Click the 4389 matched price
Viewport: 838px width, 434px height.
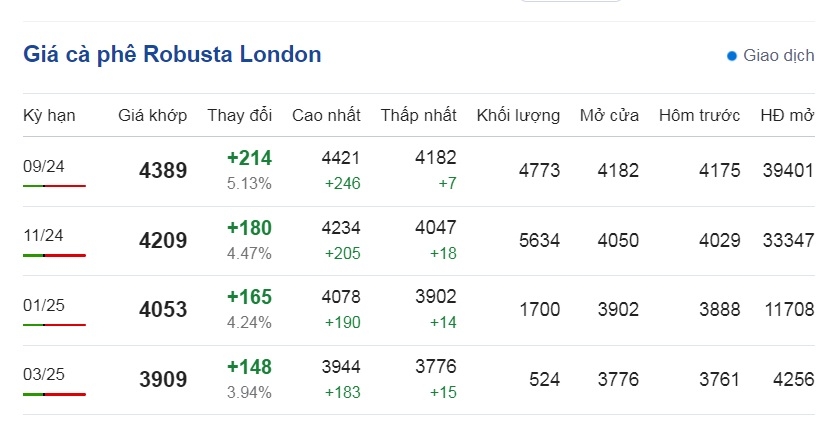163,170
